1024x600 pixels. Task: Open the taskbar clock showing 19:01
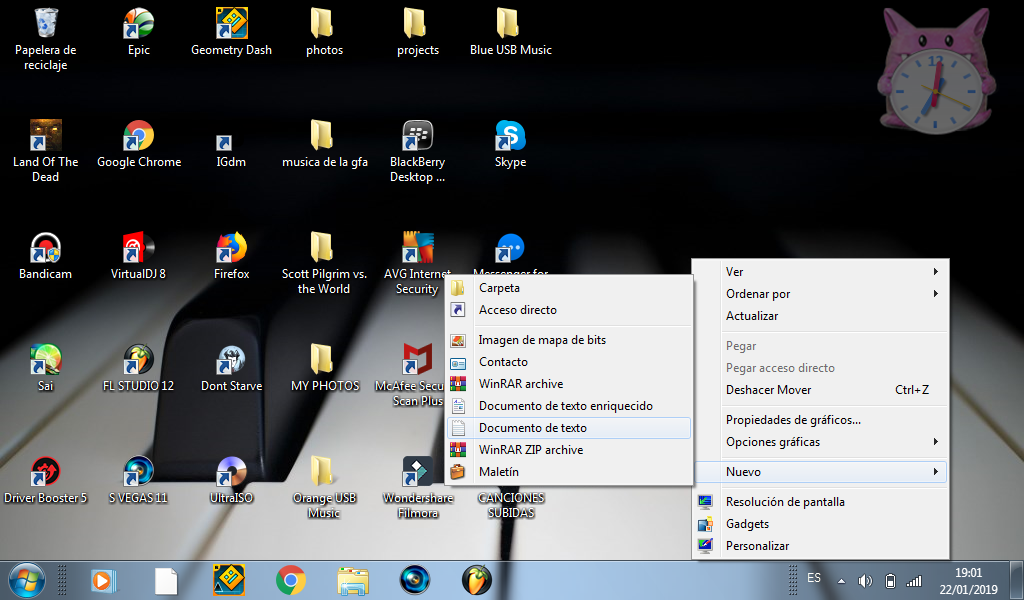pos(968,581)
